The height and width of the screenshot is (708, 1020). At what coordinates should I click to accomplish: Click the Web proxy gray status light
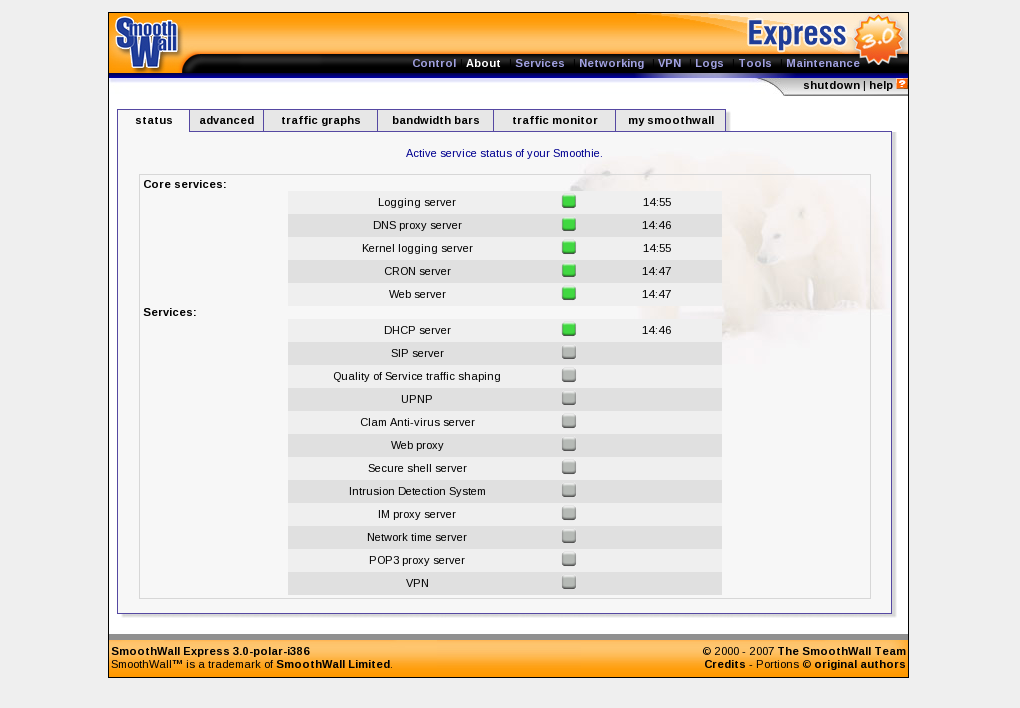569,444
